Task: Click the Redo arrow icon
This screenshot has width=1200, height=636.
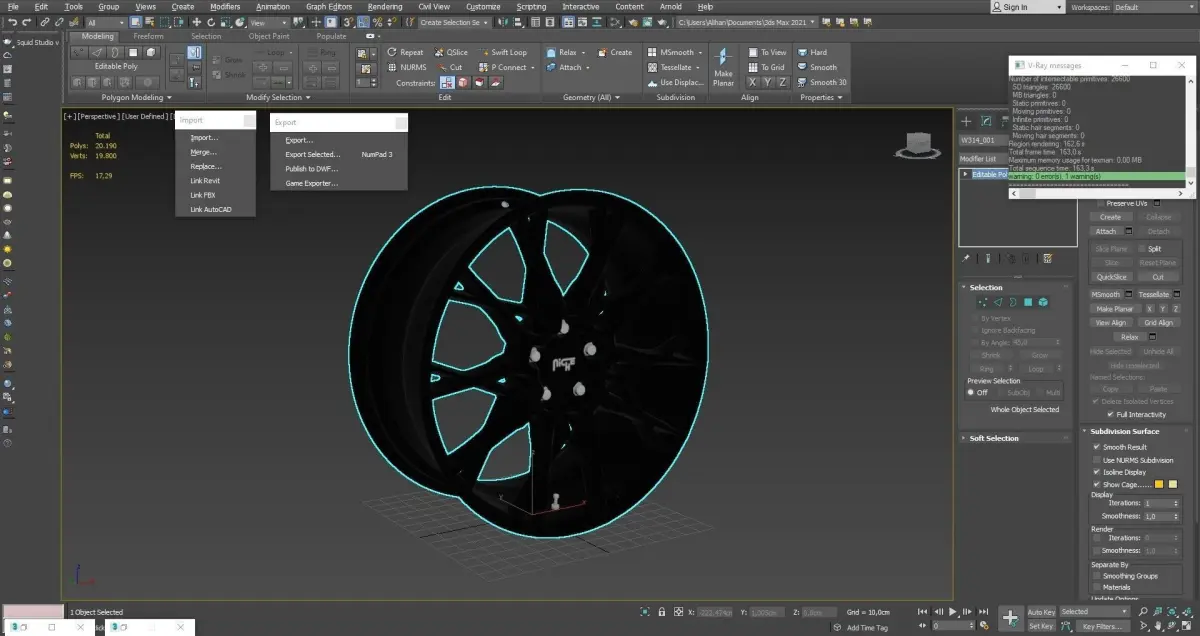Action: 27,22
